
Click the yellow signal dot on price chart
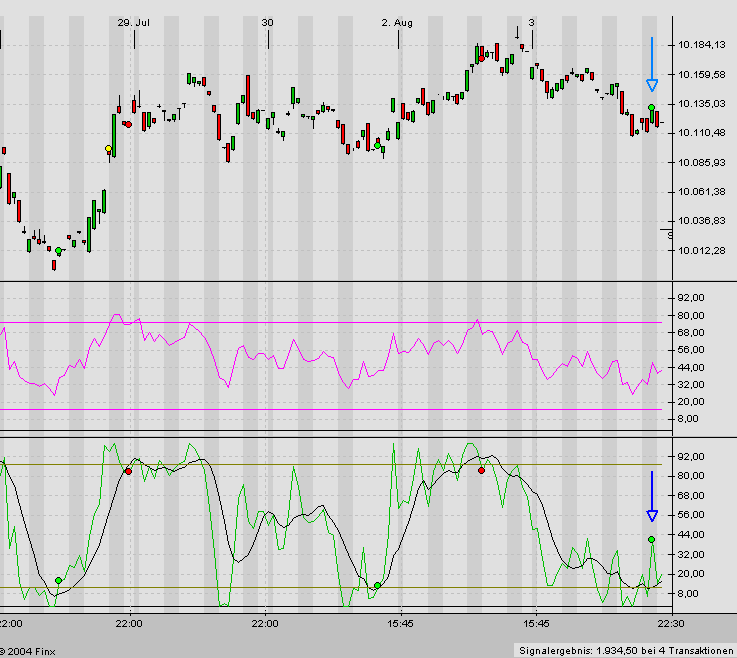[109, 149]
